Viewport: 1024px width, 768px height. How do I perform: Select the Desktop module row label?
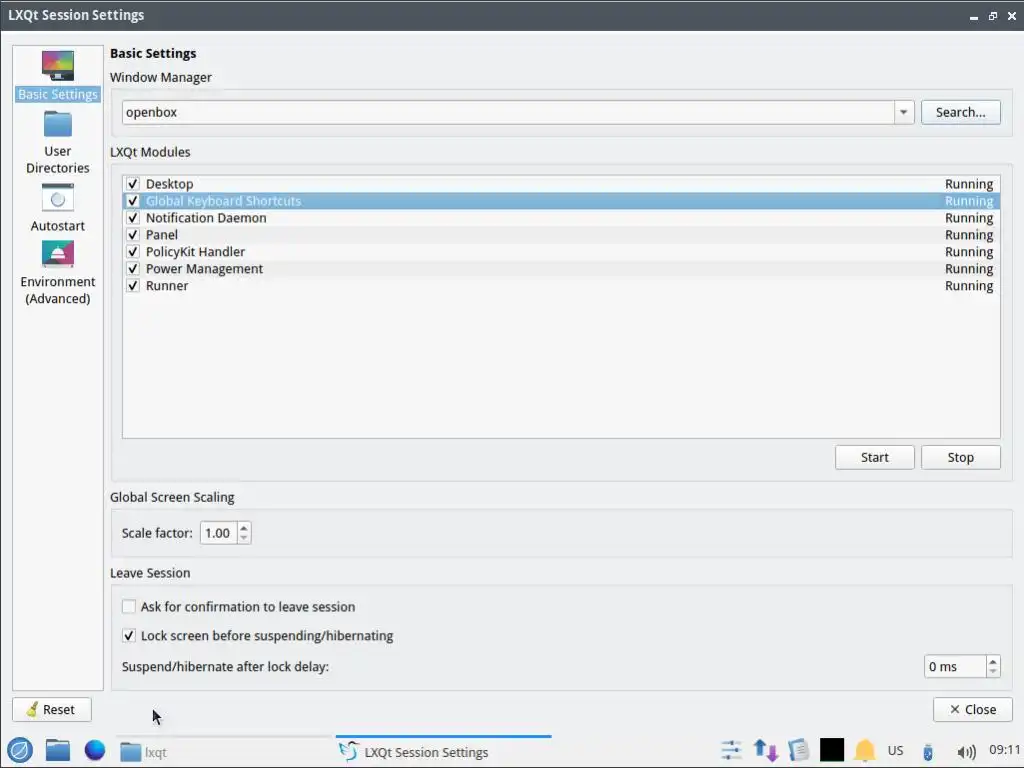169,184
